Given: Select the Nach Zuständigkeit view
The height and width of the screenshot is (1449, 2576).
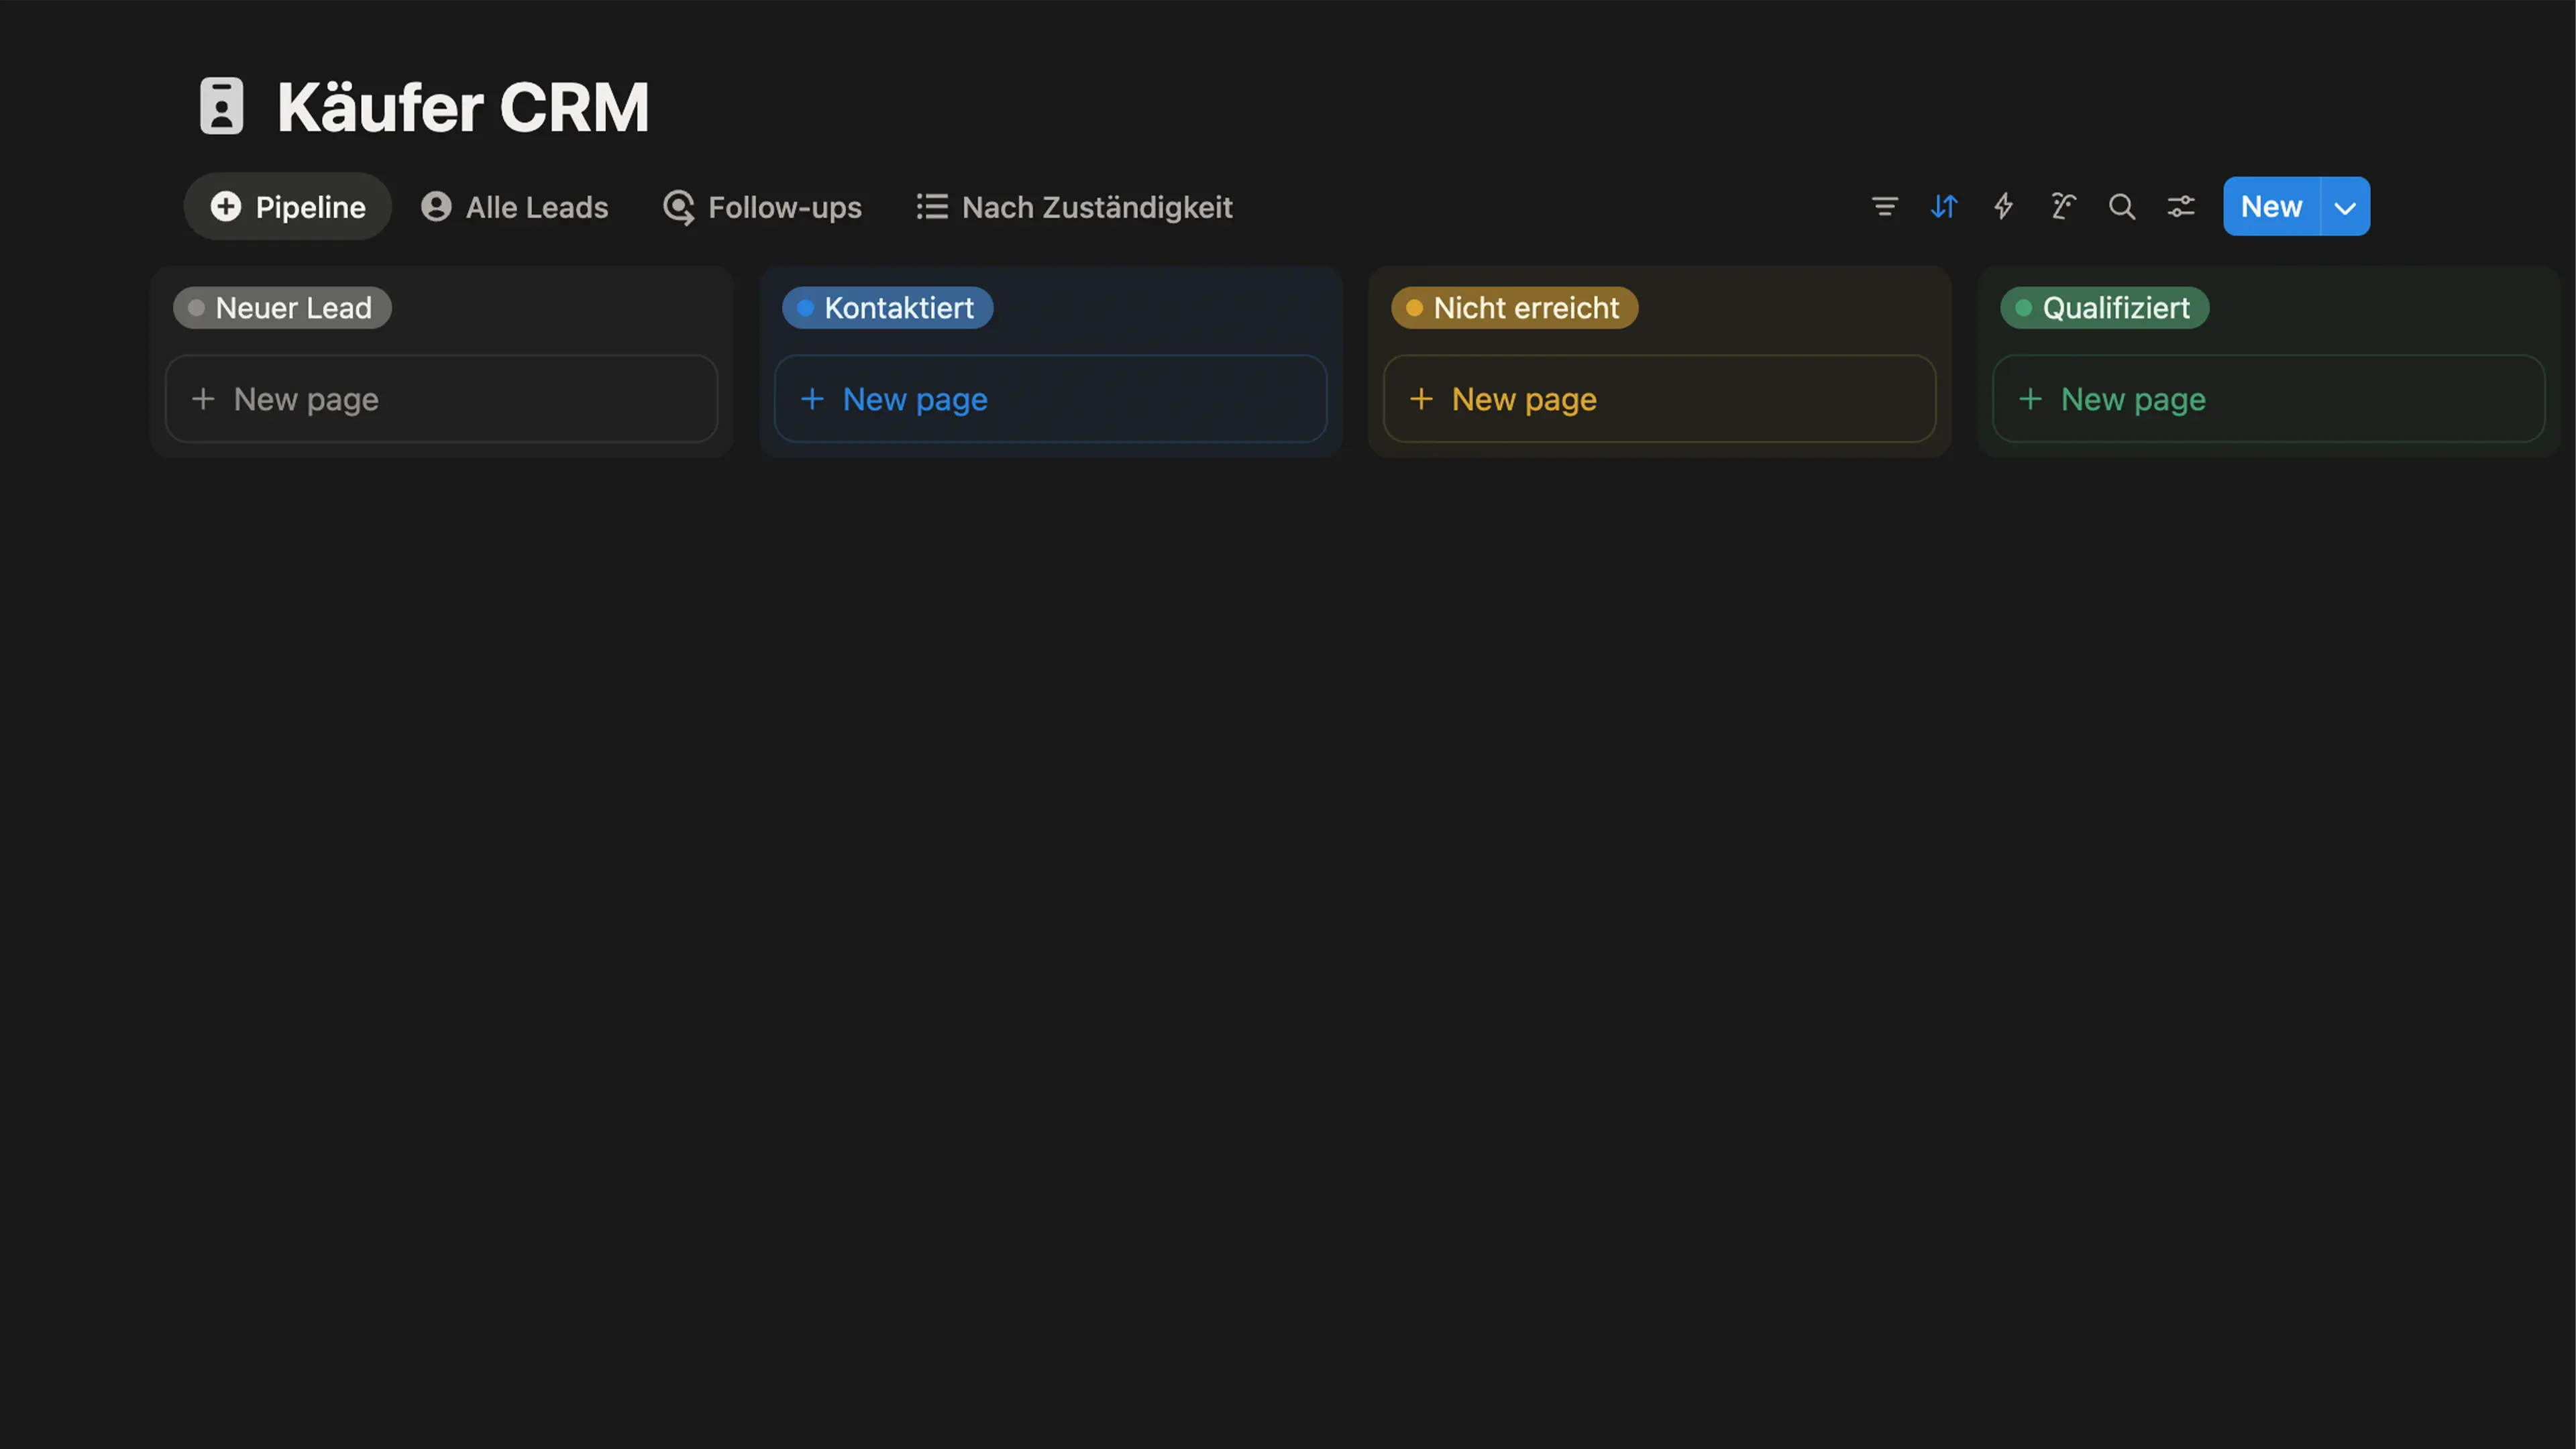Looking at the screenshot, I should (1097, 207).
